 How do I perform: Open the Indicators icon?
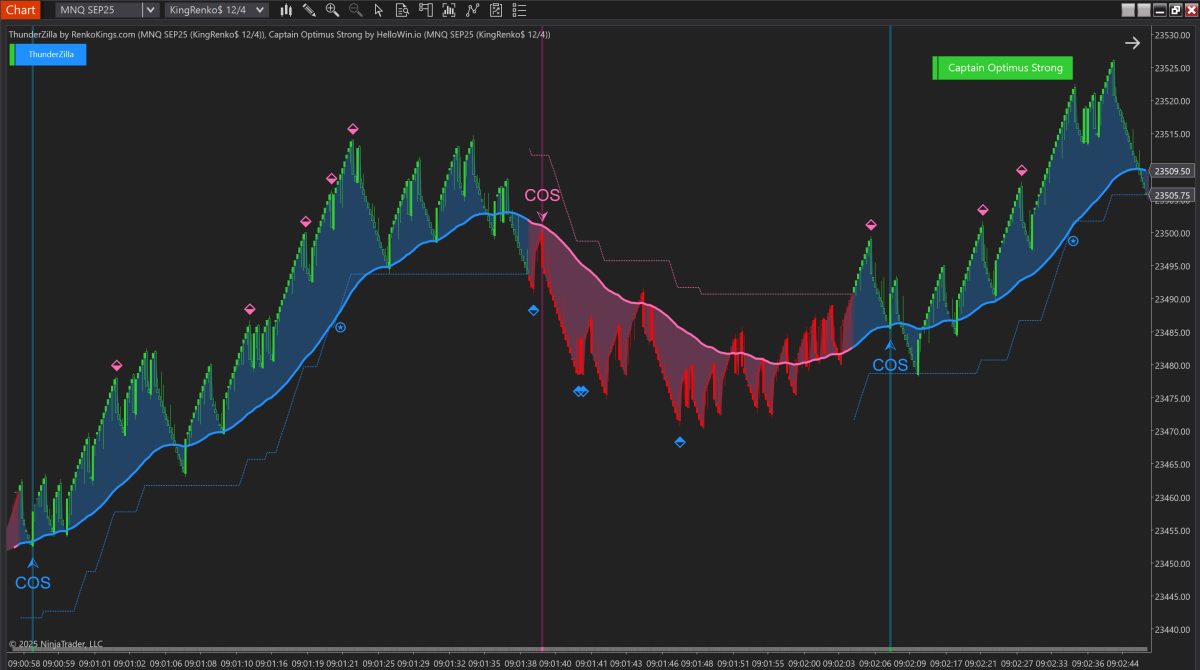click(471, 10)
